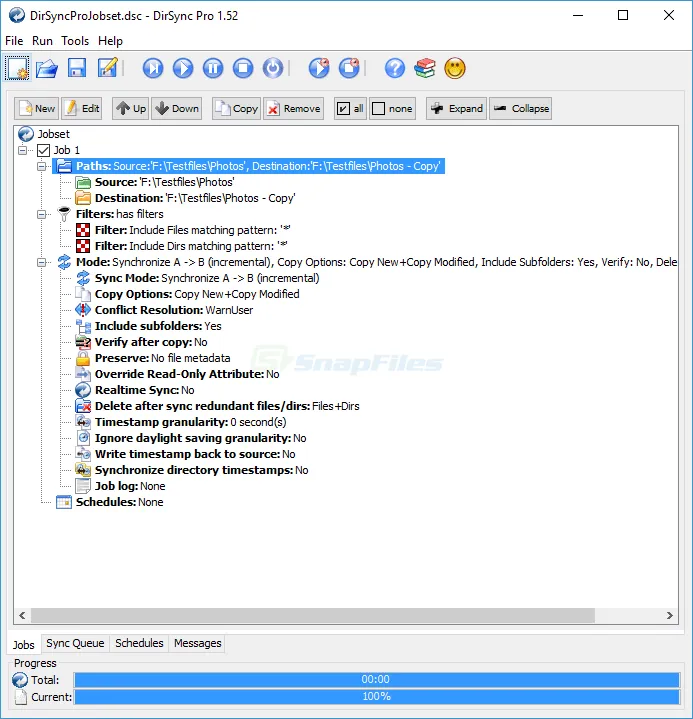Start synchronization with blue play button
Image resolution: width=693 pixels, height=719 pixels.
[x=183, y=68]
